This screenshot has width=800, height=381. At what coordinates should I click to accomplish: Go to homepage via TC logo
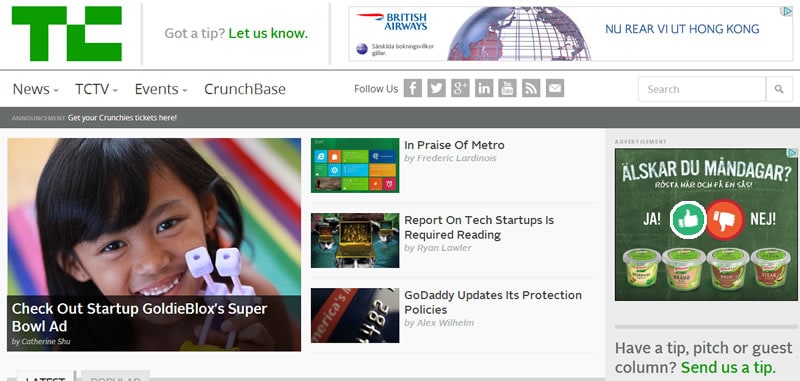pos(67,34)
